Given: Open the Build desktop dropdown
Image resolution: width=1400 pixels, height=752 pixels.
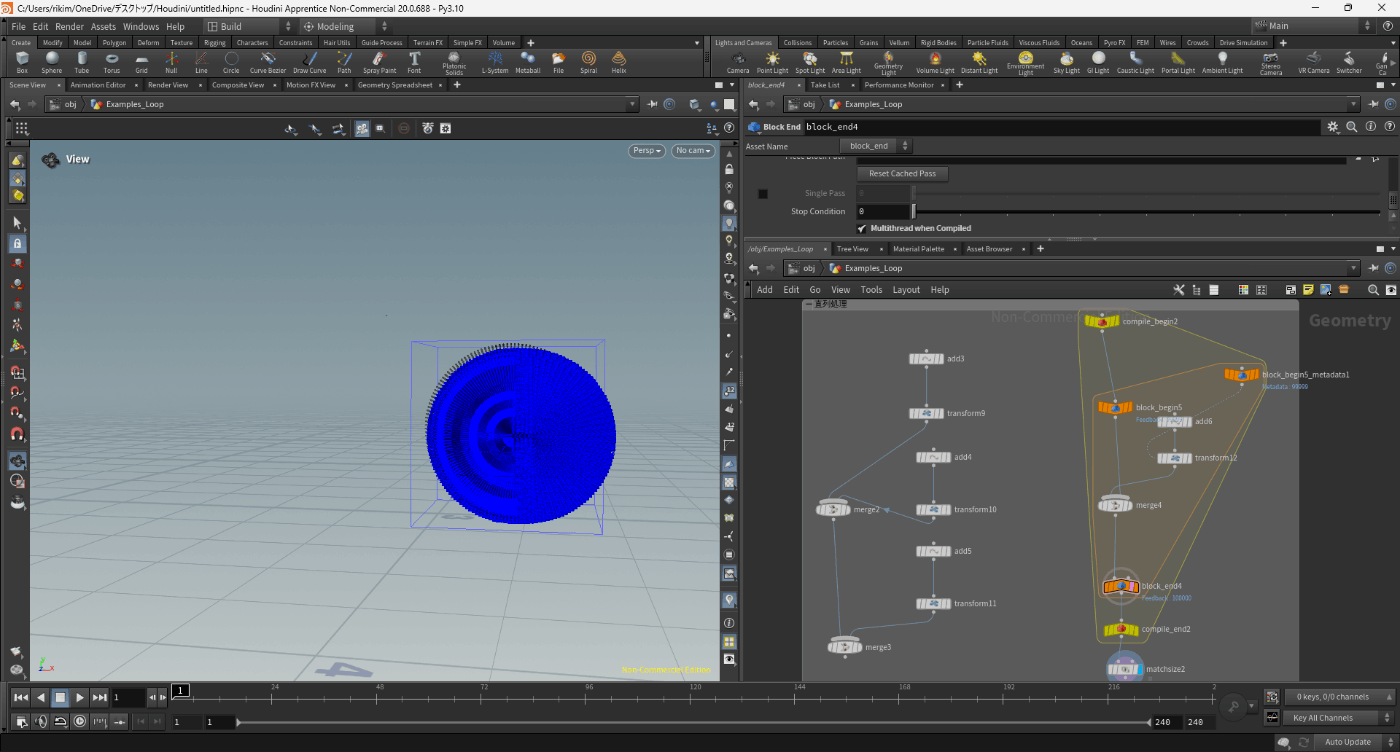Looking at the screenshot, I should [247, 26].
